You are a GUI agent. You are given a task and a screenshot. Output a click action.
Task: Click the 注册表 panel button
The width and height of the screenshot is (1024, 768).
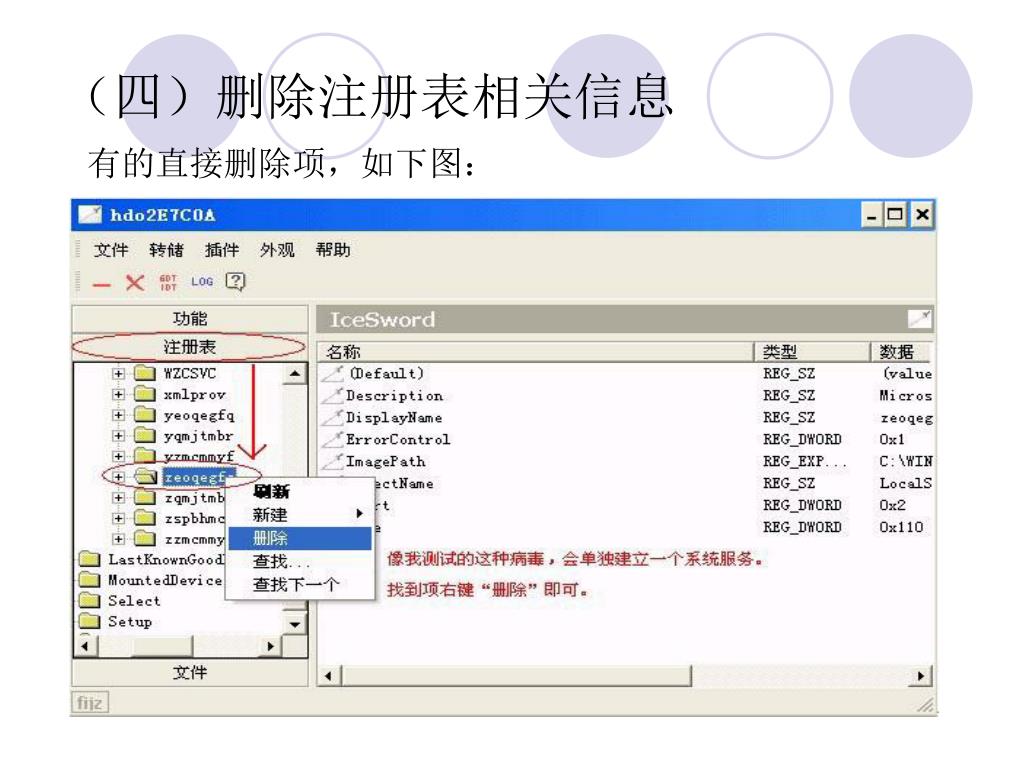(x=189, y=347)
